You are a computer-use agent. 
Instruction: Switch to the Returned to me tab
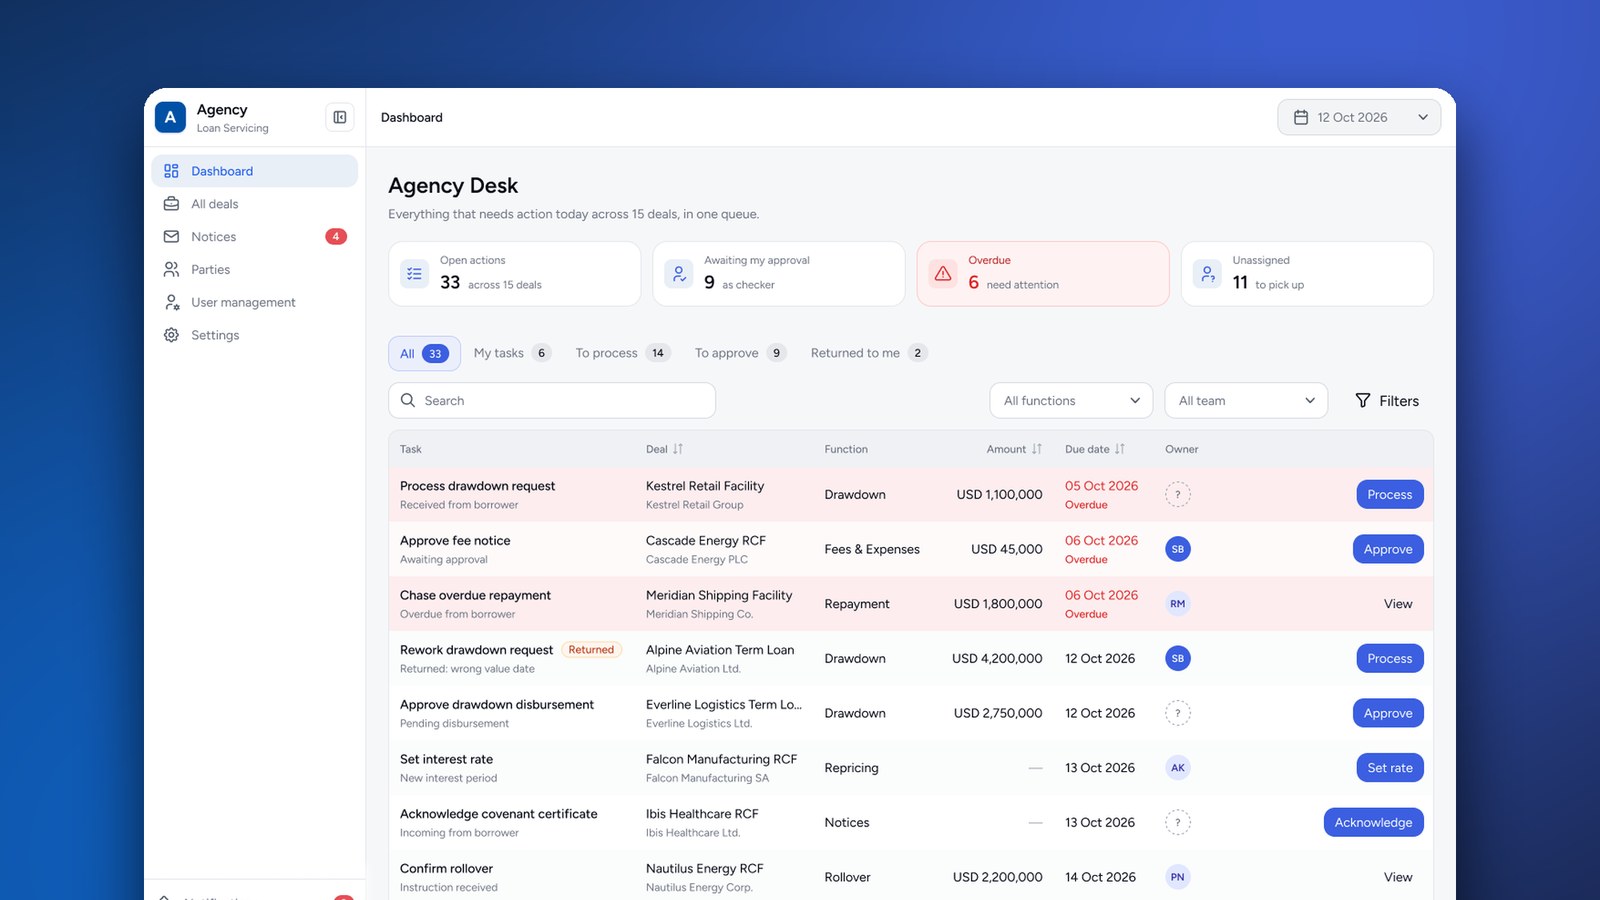(x=869, y=353)
